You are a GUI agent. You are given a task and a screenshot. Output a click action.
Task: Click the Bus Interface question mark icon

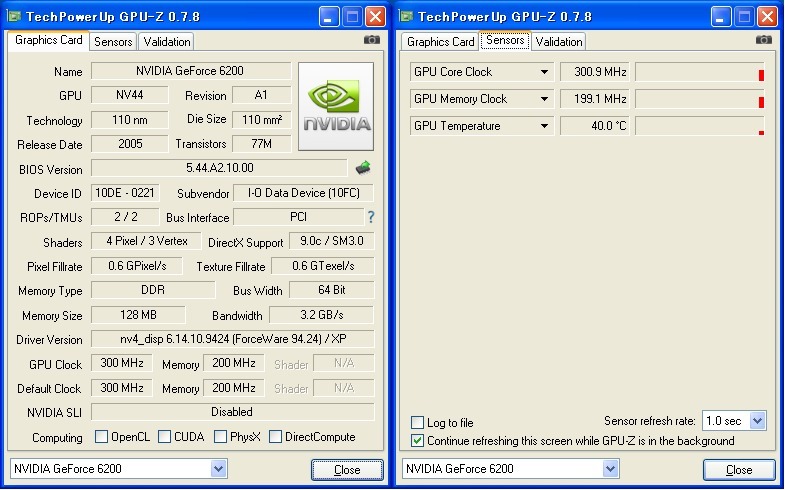tap(371, 217)
